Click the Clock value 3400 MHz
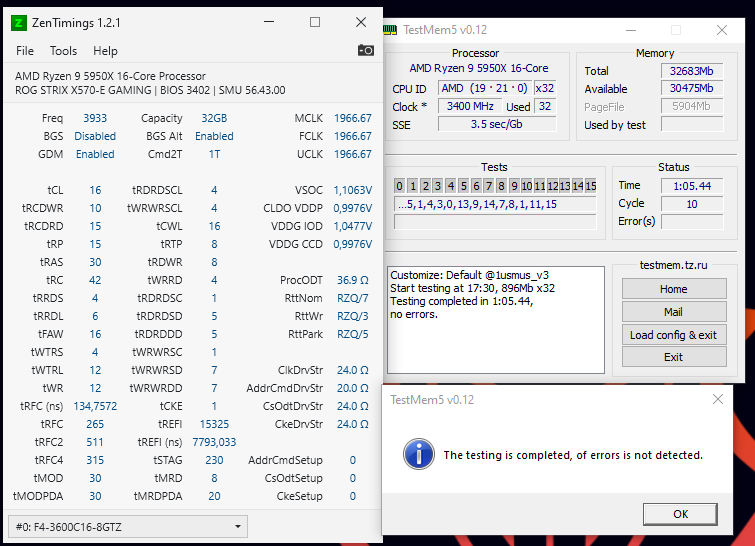 [x=470, y=106]
